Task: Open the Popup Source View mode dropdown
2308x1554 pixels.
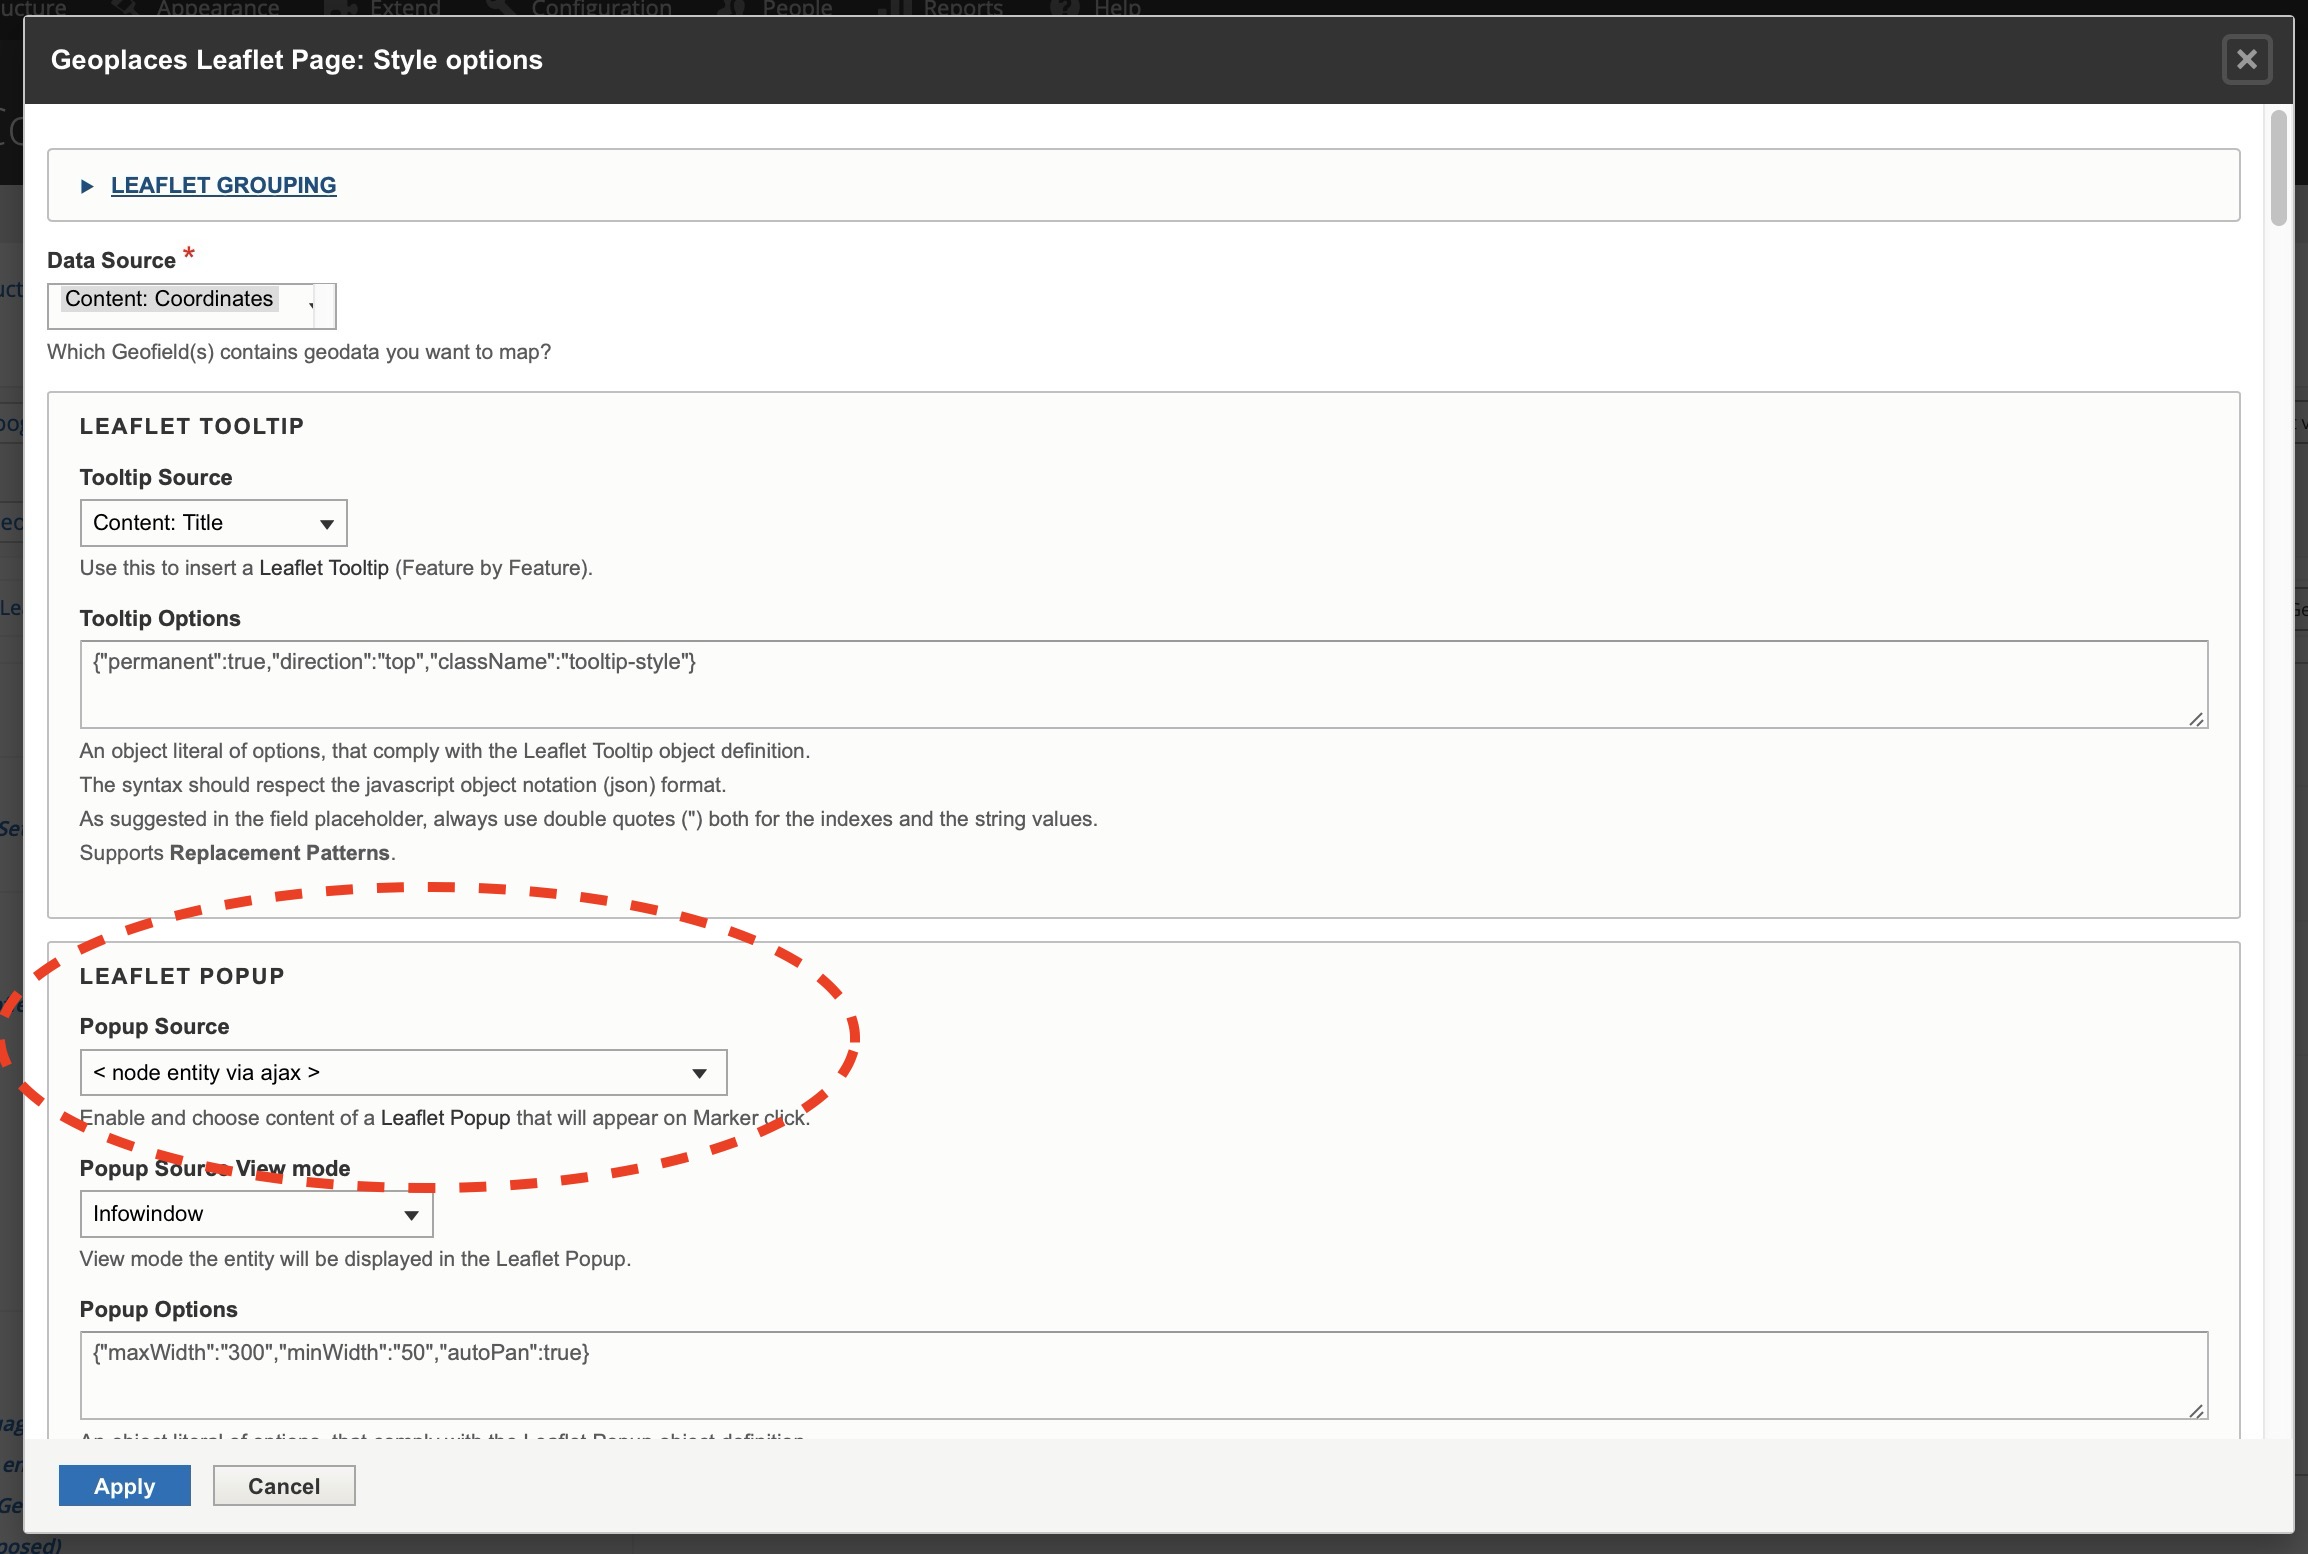Action: click(x=256, y=1214)
